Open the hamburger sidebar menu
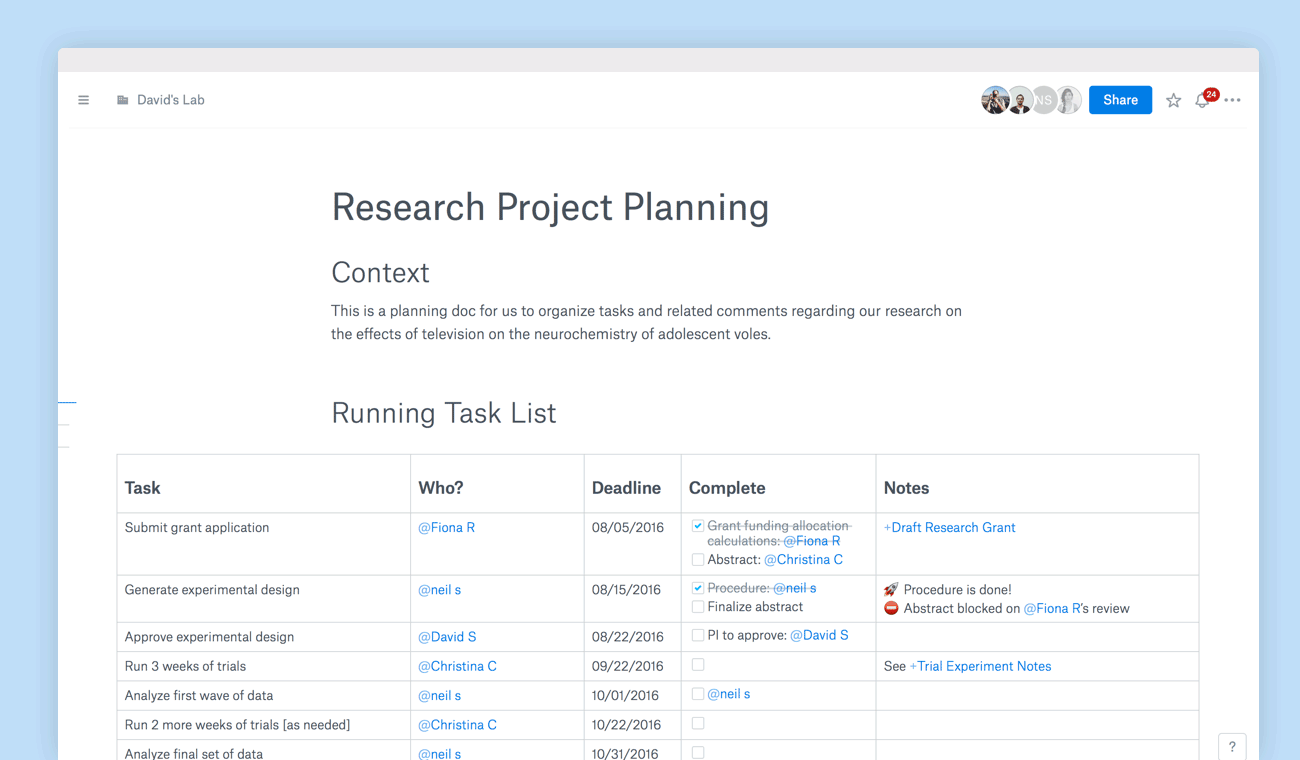This screenshot has width=1300, height=760. click(x=84, y=100)
